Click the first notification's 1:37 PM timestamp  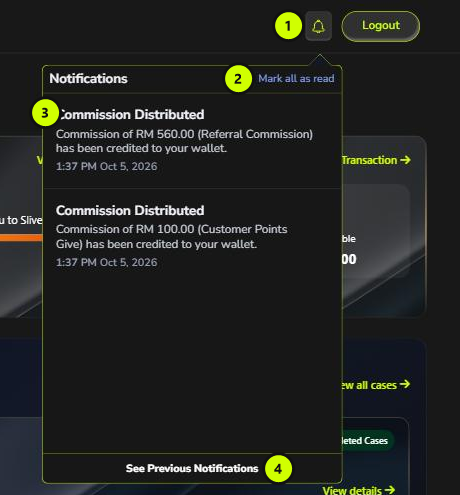click(106, 166)
